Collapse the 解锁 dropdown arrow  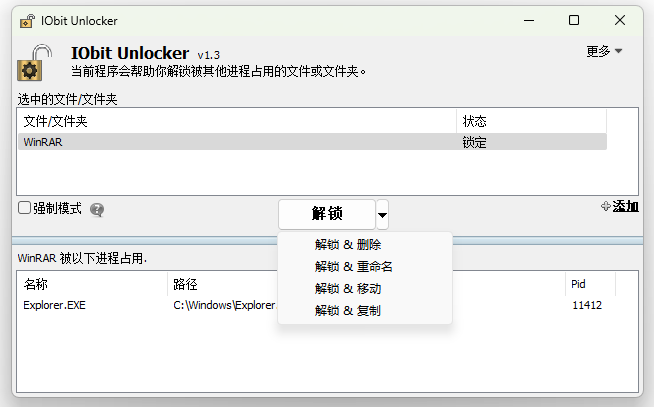pyautogui.click(x=382, y=215)
